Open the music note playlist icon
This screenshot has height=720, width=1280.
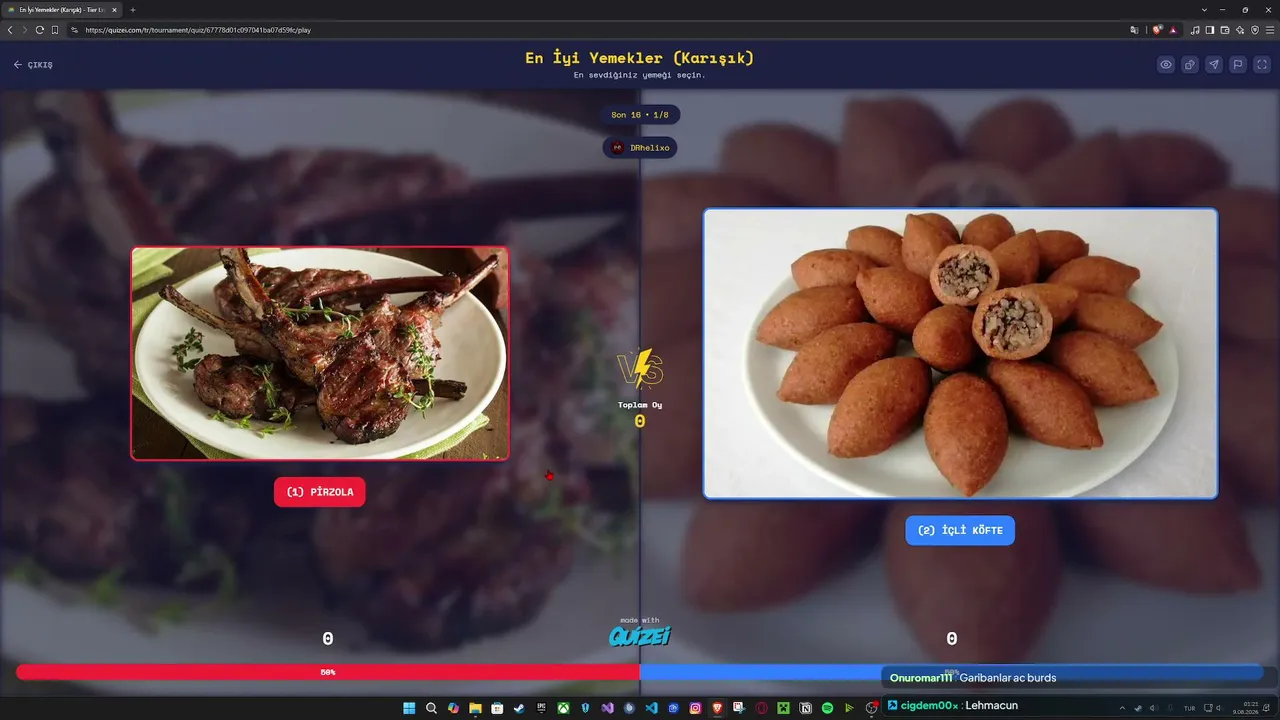pos(1195,30)
